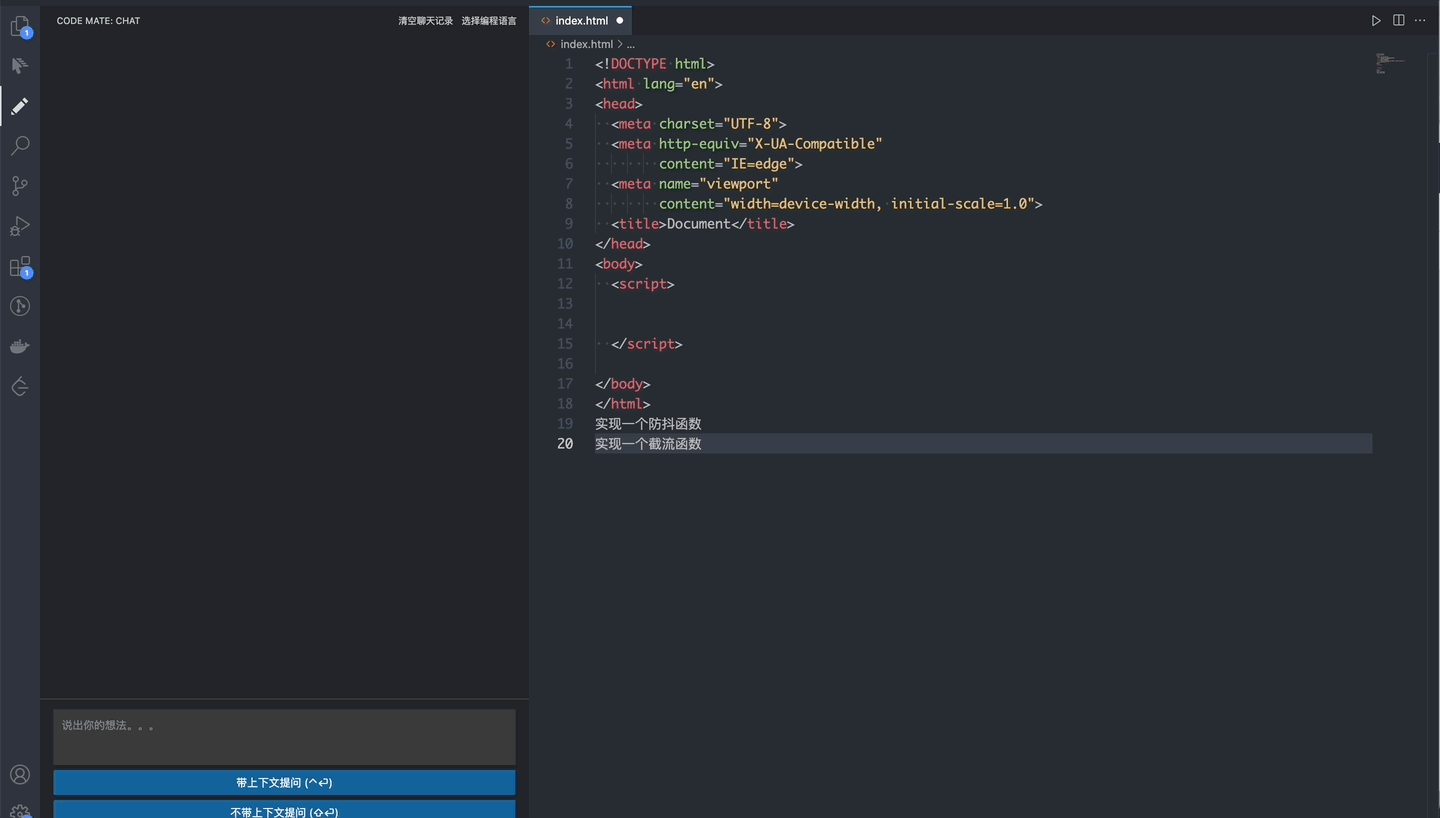Click line number 1 in gutter
The height and width of the screenshot is (818, 1440).
(x=569, y=63)
